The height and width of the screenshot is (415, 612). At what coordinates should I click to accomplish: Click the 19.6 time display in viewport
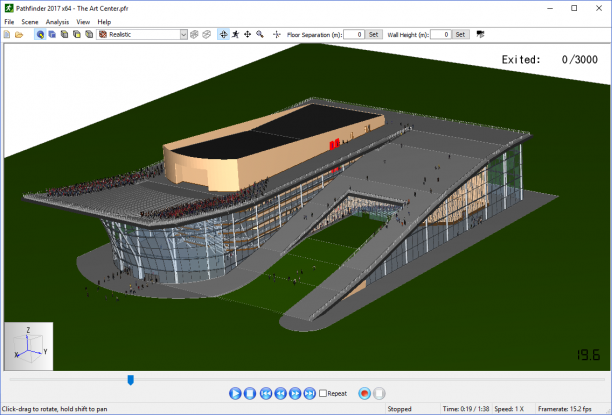(588, 355)
